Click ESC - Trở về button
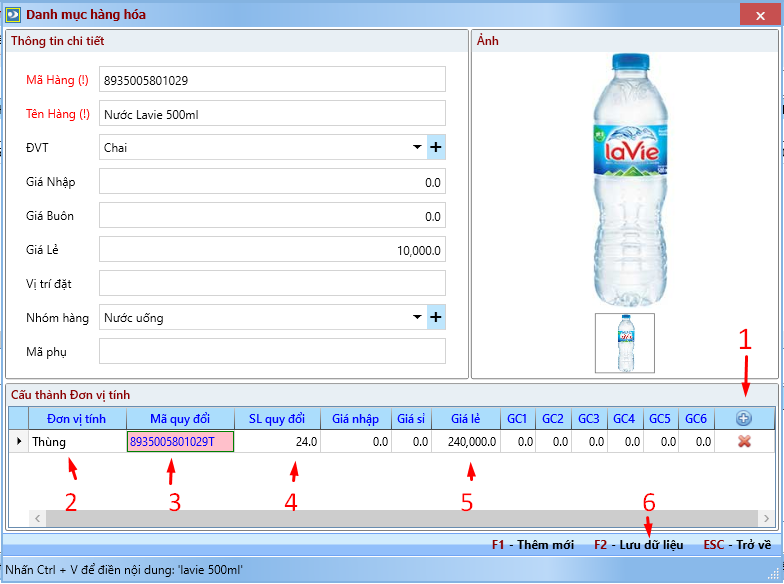The image size is (784, 584). coord(737,544)
